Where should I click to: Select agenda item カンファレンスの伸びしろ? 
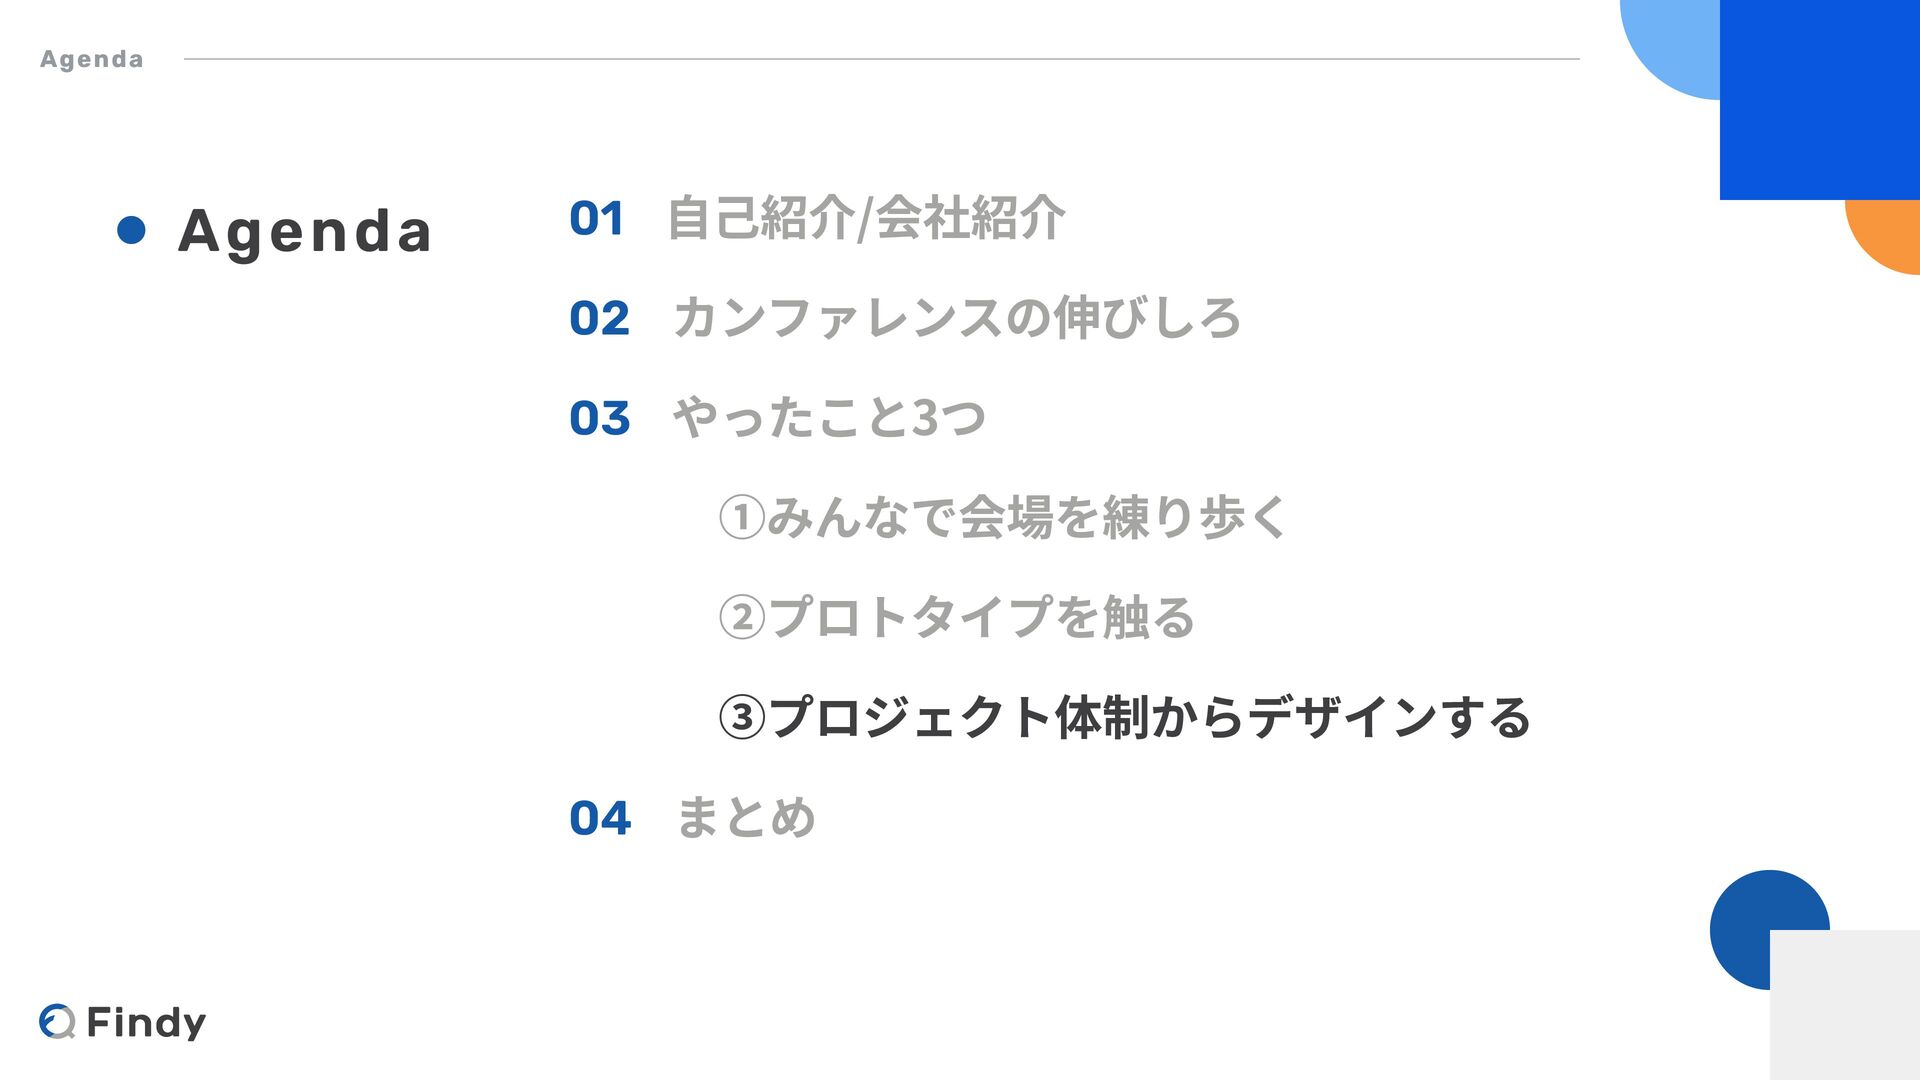(x=957, y=318)
